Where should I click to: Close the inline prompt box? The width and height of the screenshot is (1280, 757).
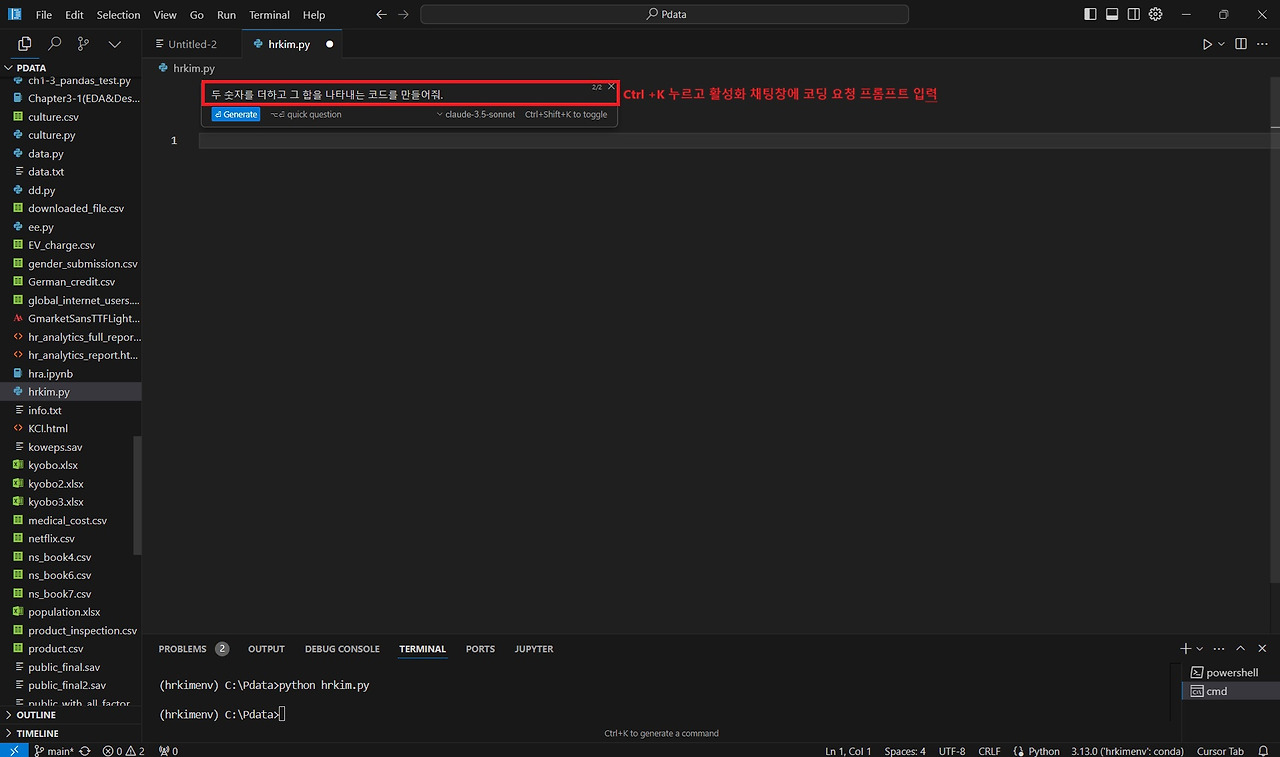click(612, 87)
